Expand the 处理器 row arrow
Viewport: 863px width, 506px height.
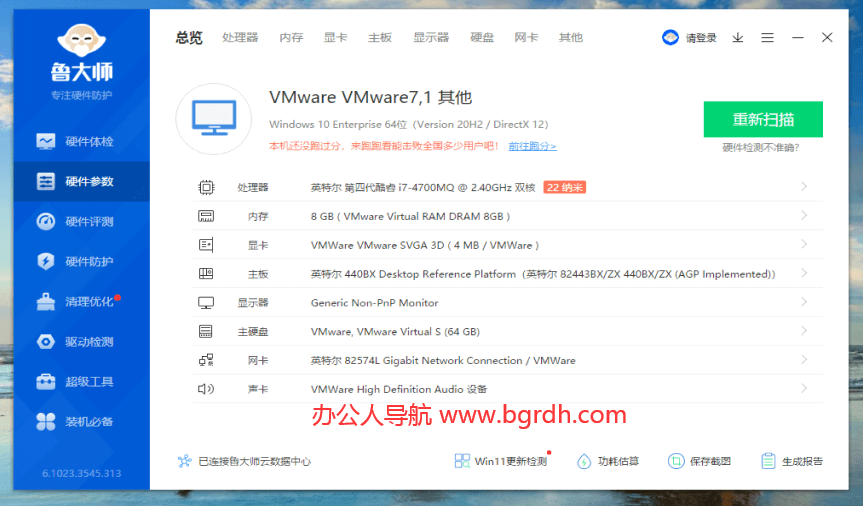(x=804, y=187)
